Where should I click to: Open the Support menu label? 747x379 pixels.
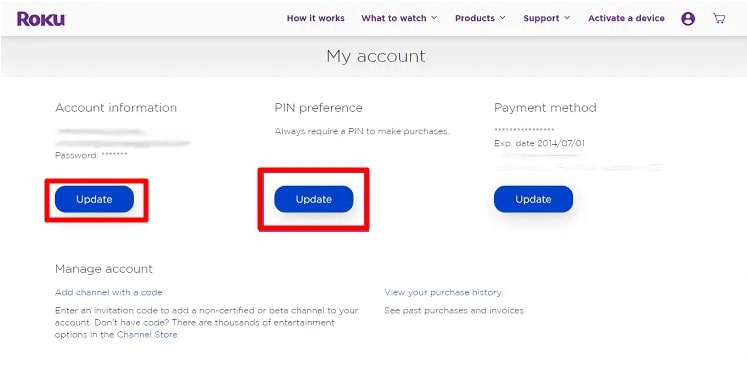(541, 18)
